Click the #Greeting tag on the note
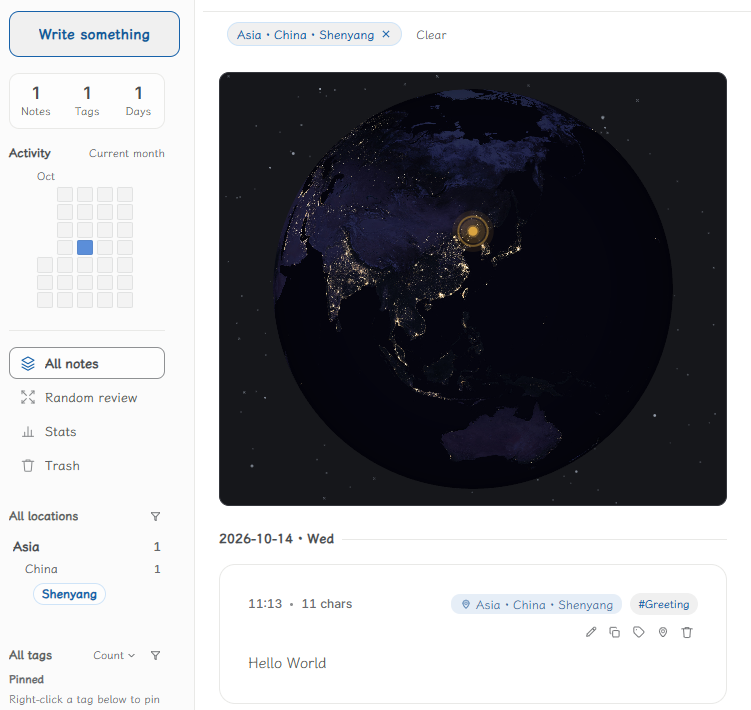 click(664, 604)
